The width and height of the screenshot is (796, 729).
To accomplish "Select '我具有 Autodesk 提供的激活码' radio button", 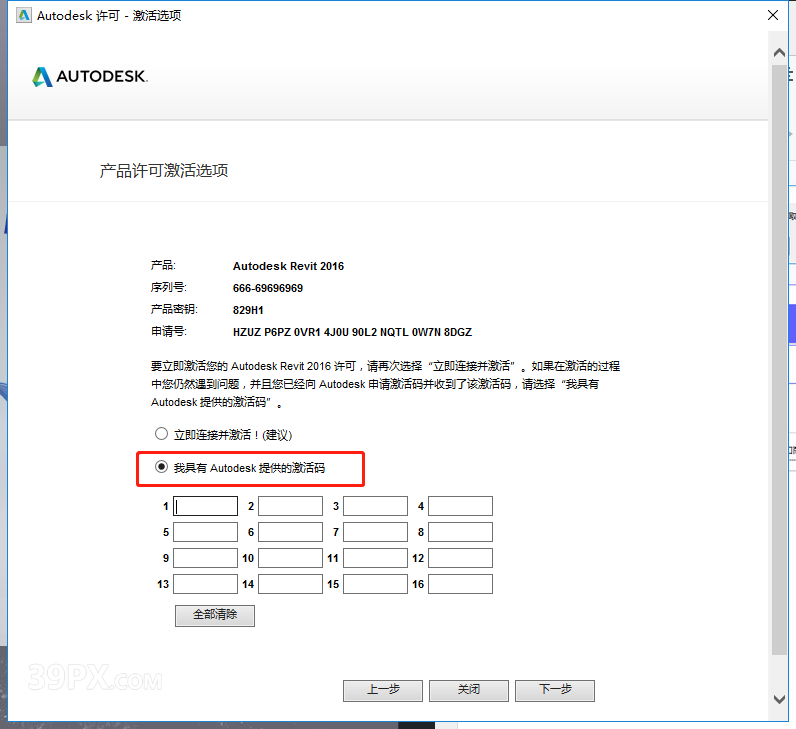I will [161, 467].
